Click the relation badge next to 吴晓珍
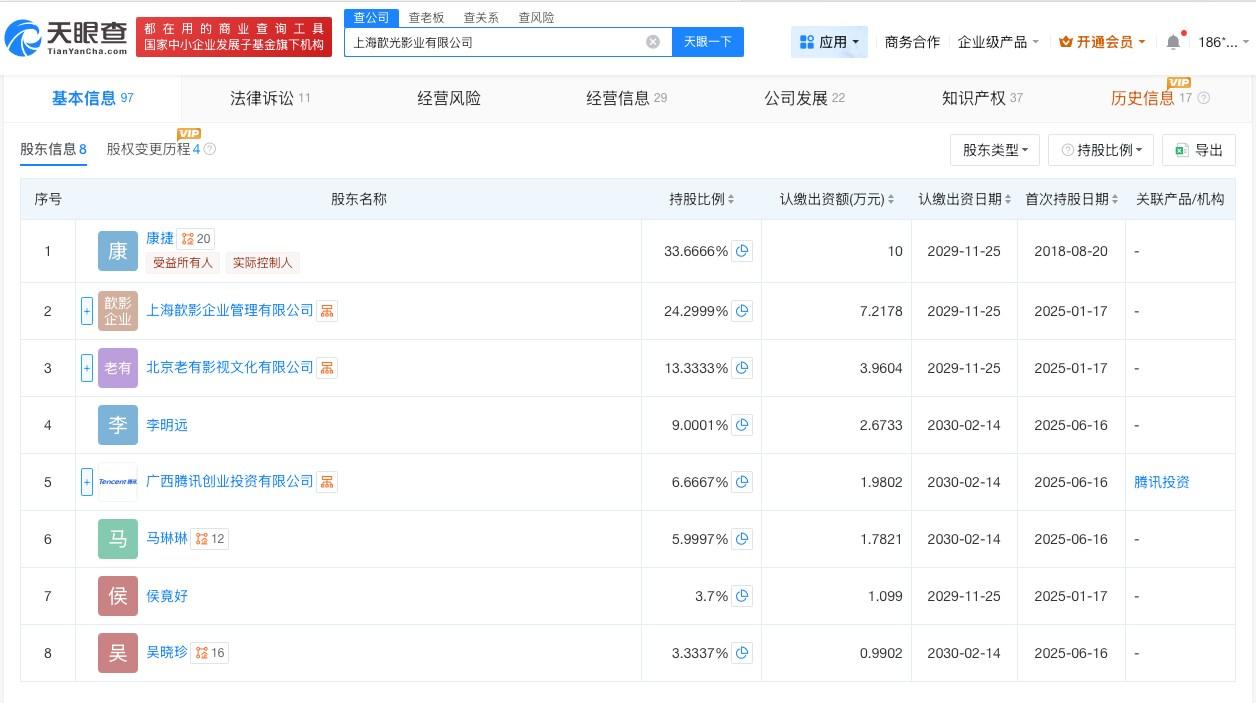Screen dimensions: 1256x703 pos(210,653)
